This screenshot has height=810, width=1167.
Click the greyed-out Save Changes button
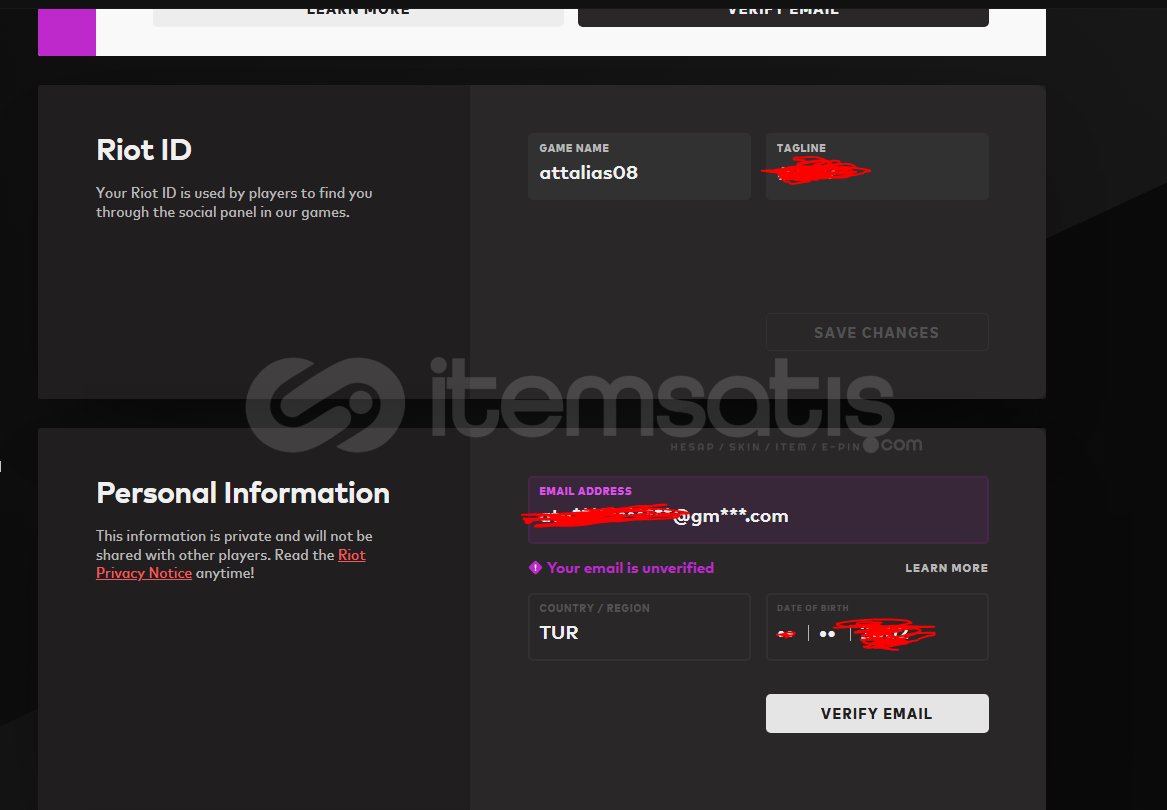coord(877,332)
